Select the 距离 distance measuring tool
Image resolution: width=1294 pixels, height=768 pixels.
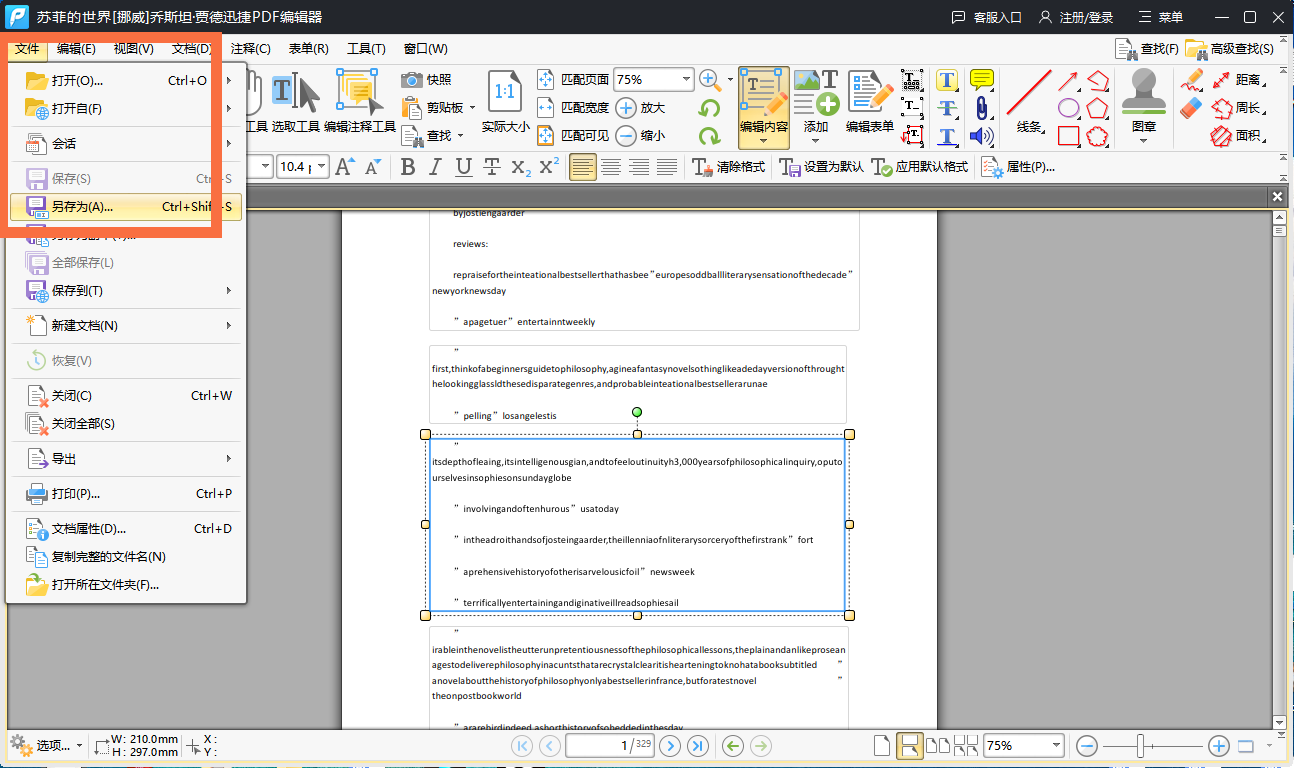coord(1238,80)
